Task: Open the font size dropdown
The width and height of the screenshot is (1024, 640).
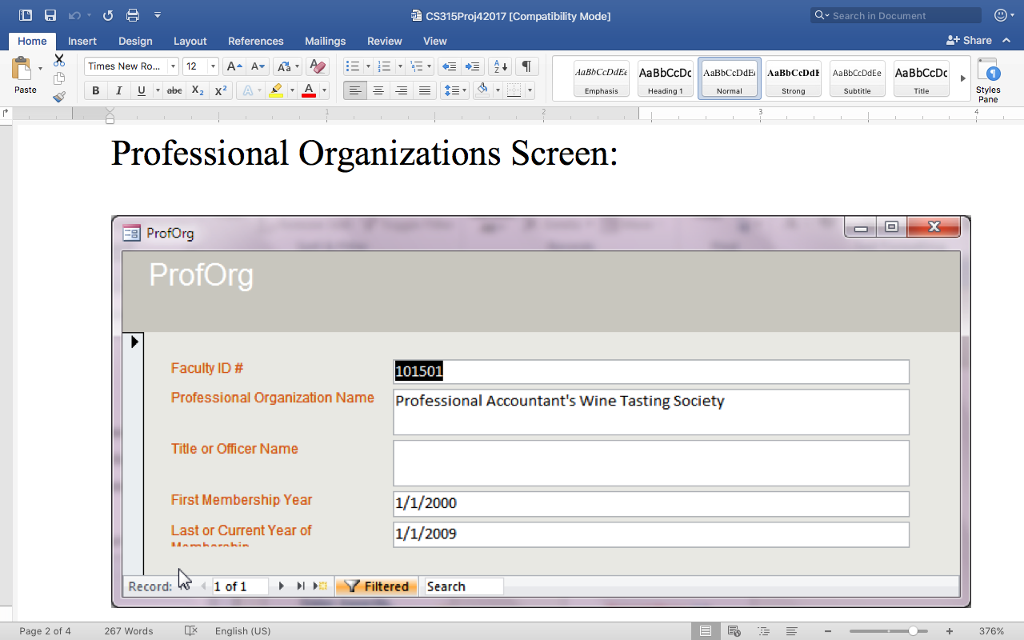Action: tap(214, 67)
